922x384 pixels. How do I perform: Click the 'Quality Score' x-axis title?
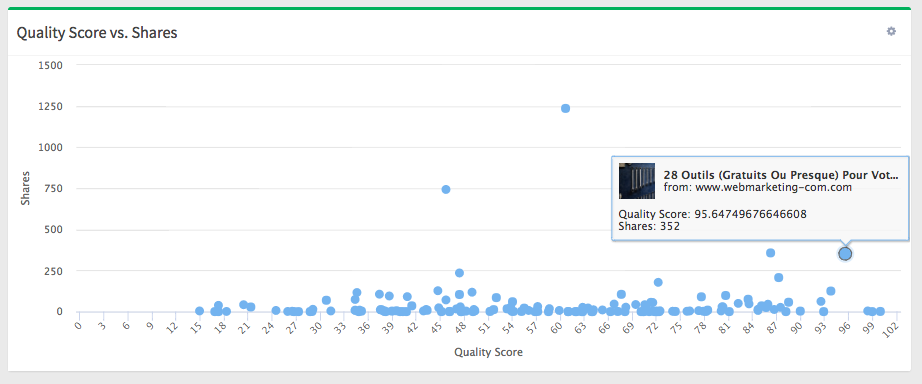coord(488,352)
